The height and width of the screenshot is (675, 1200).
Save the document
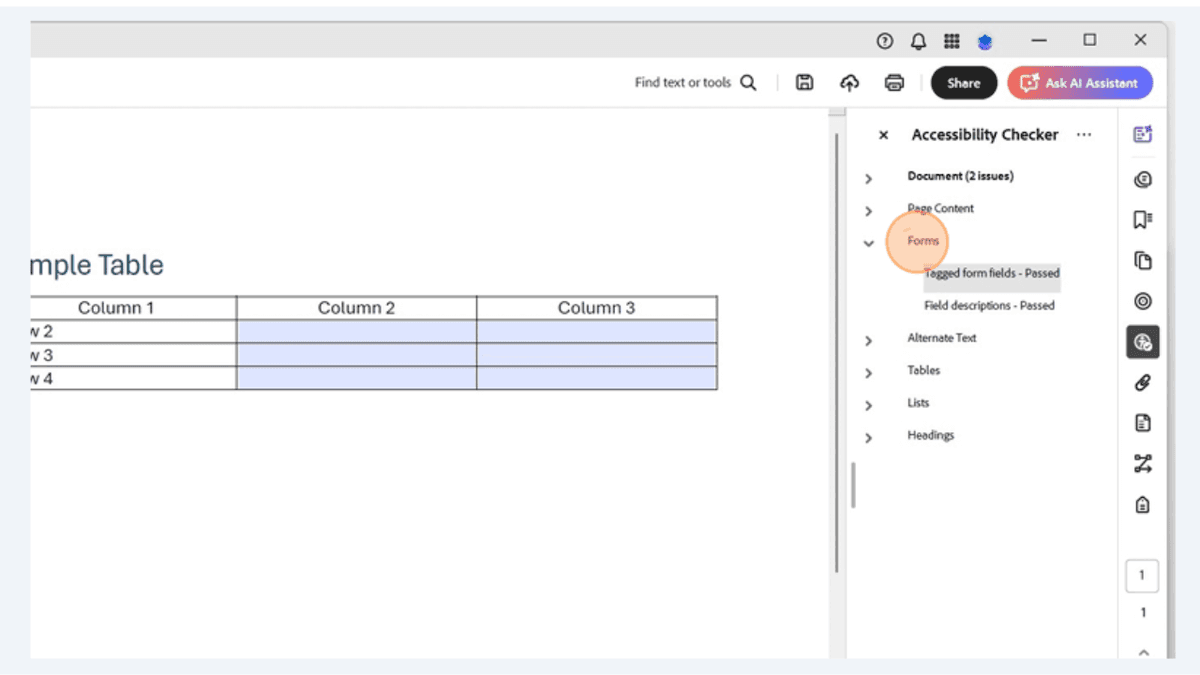pos(804,82)
